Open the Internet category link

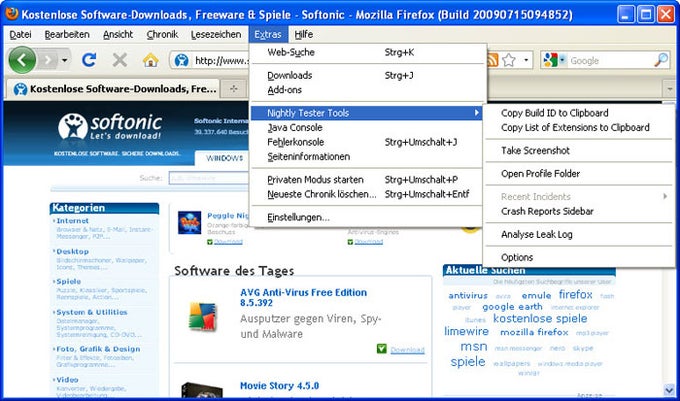(72, 221)
